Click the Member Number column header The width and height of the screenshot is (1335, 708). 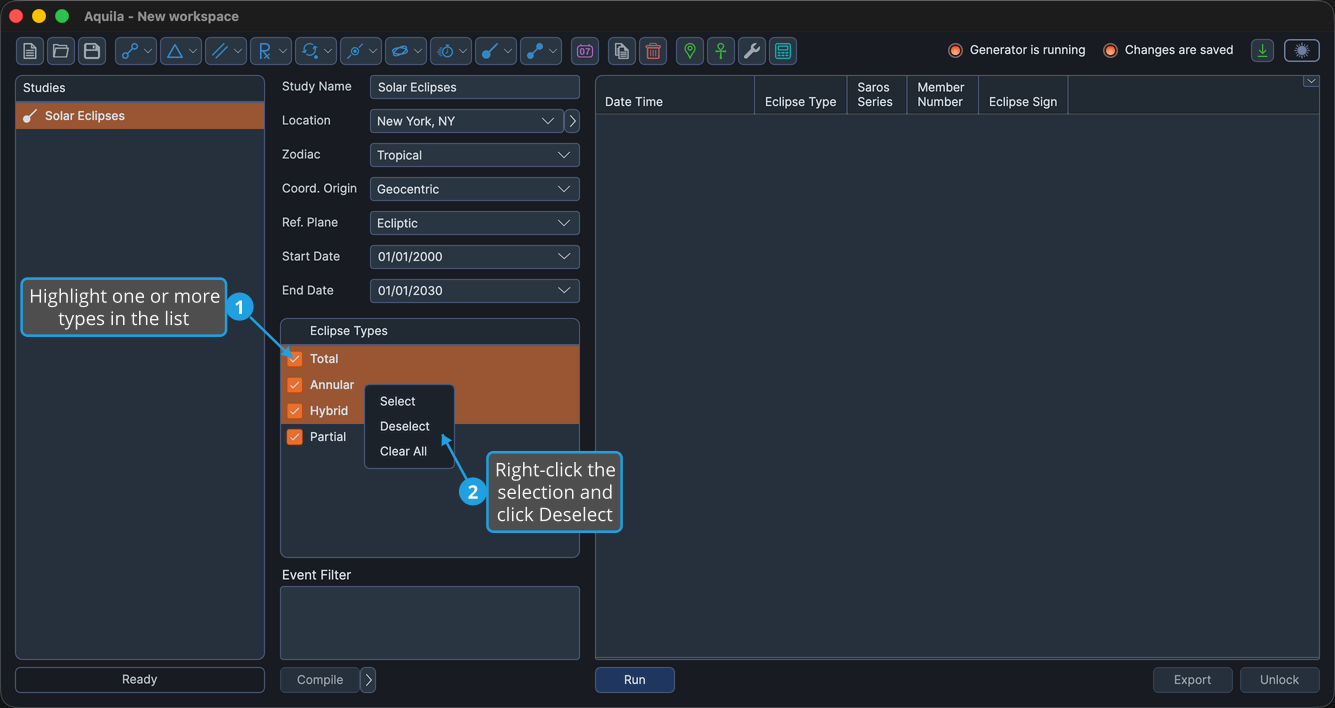(x=942, y=96)
